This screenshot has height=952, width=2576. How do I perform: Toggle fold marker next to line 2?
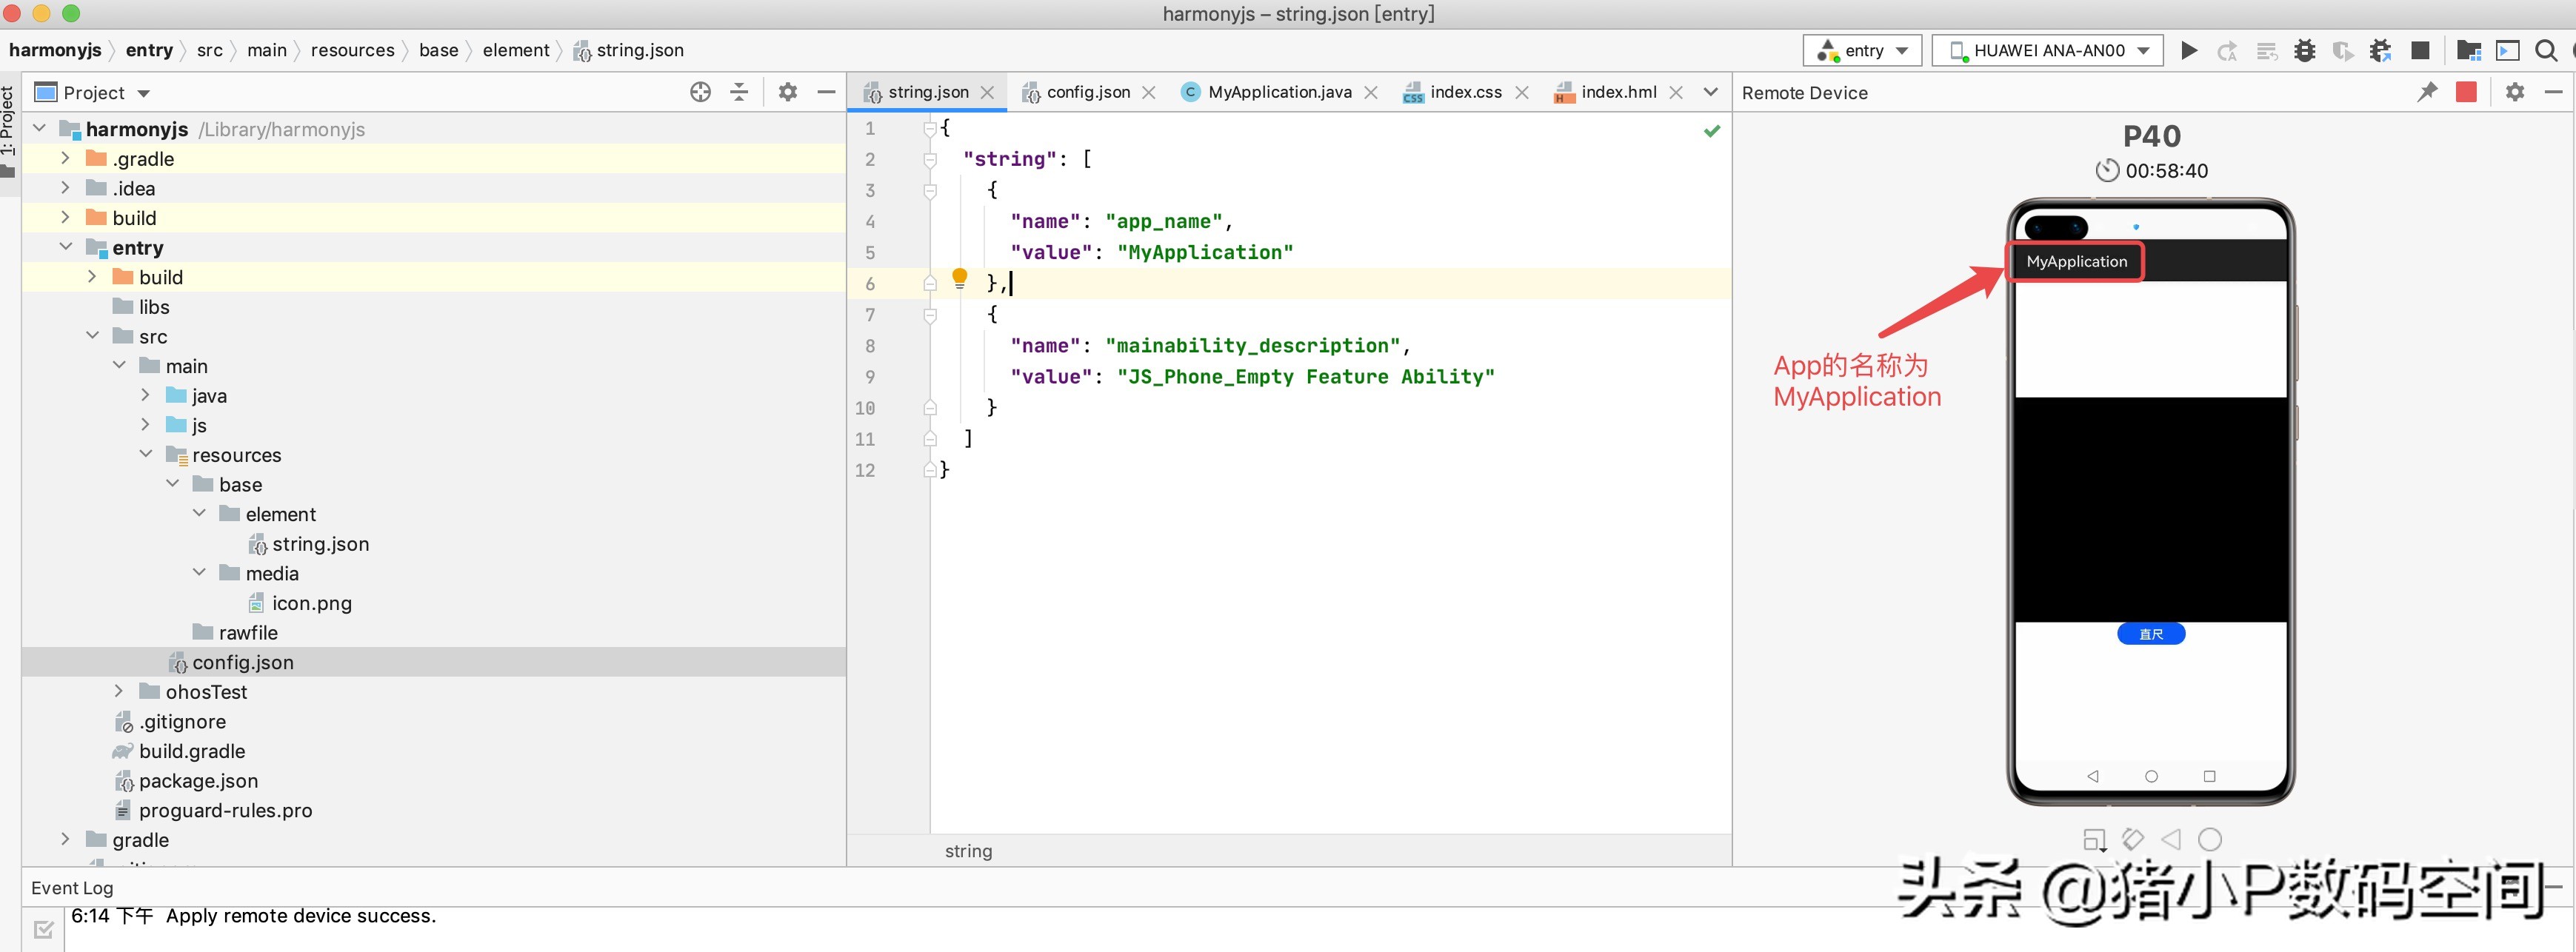930,160
